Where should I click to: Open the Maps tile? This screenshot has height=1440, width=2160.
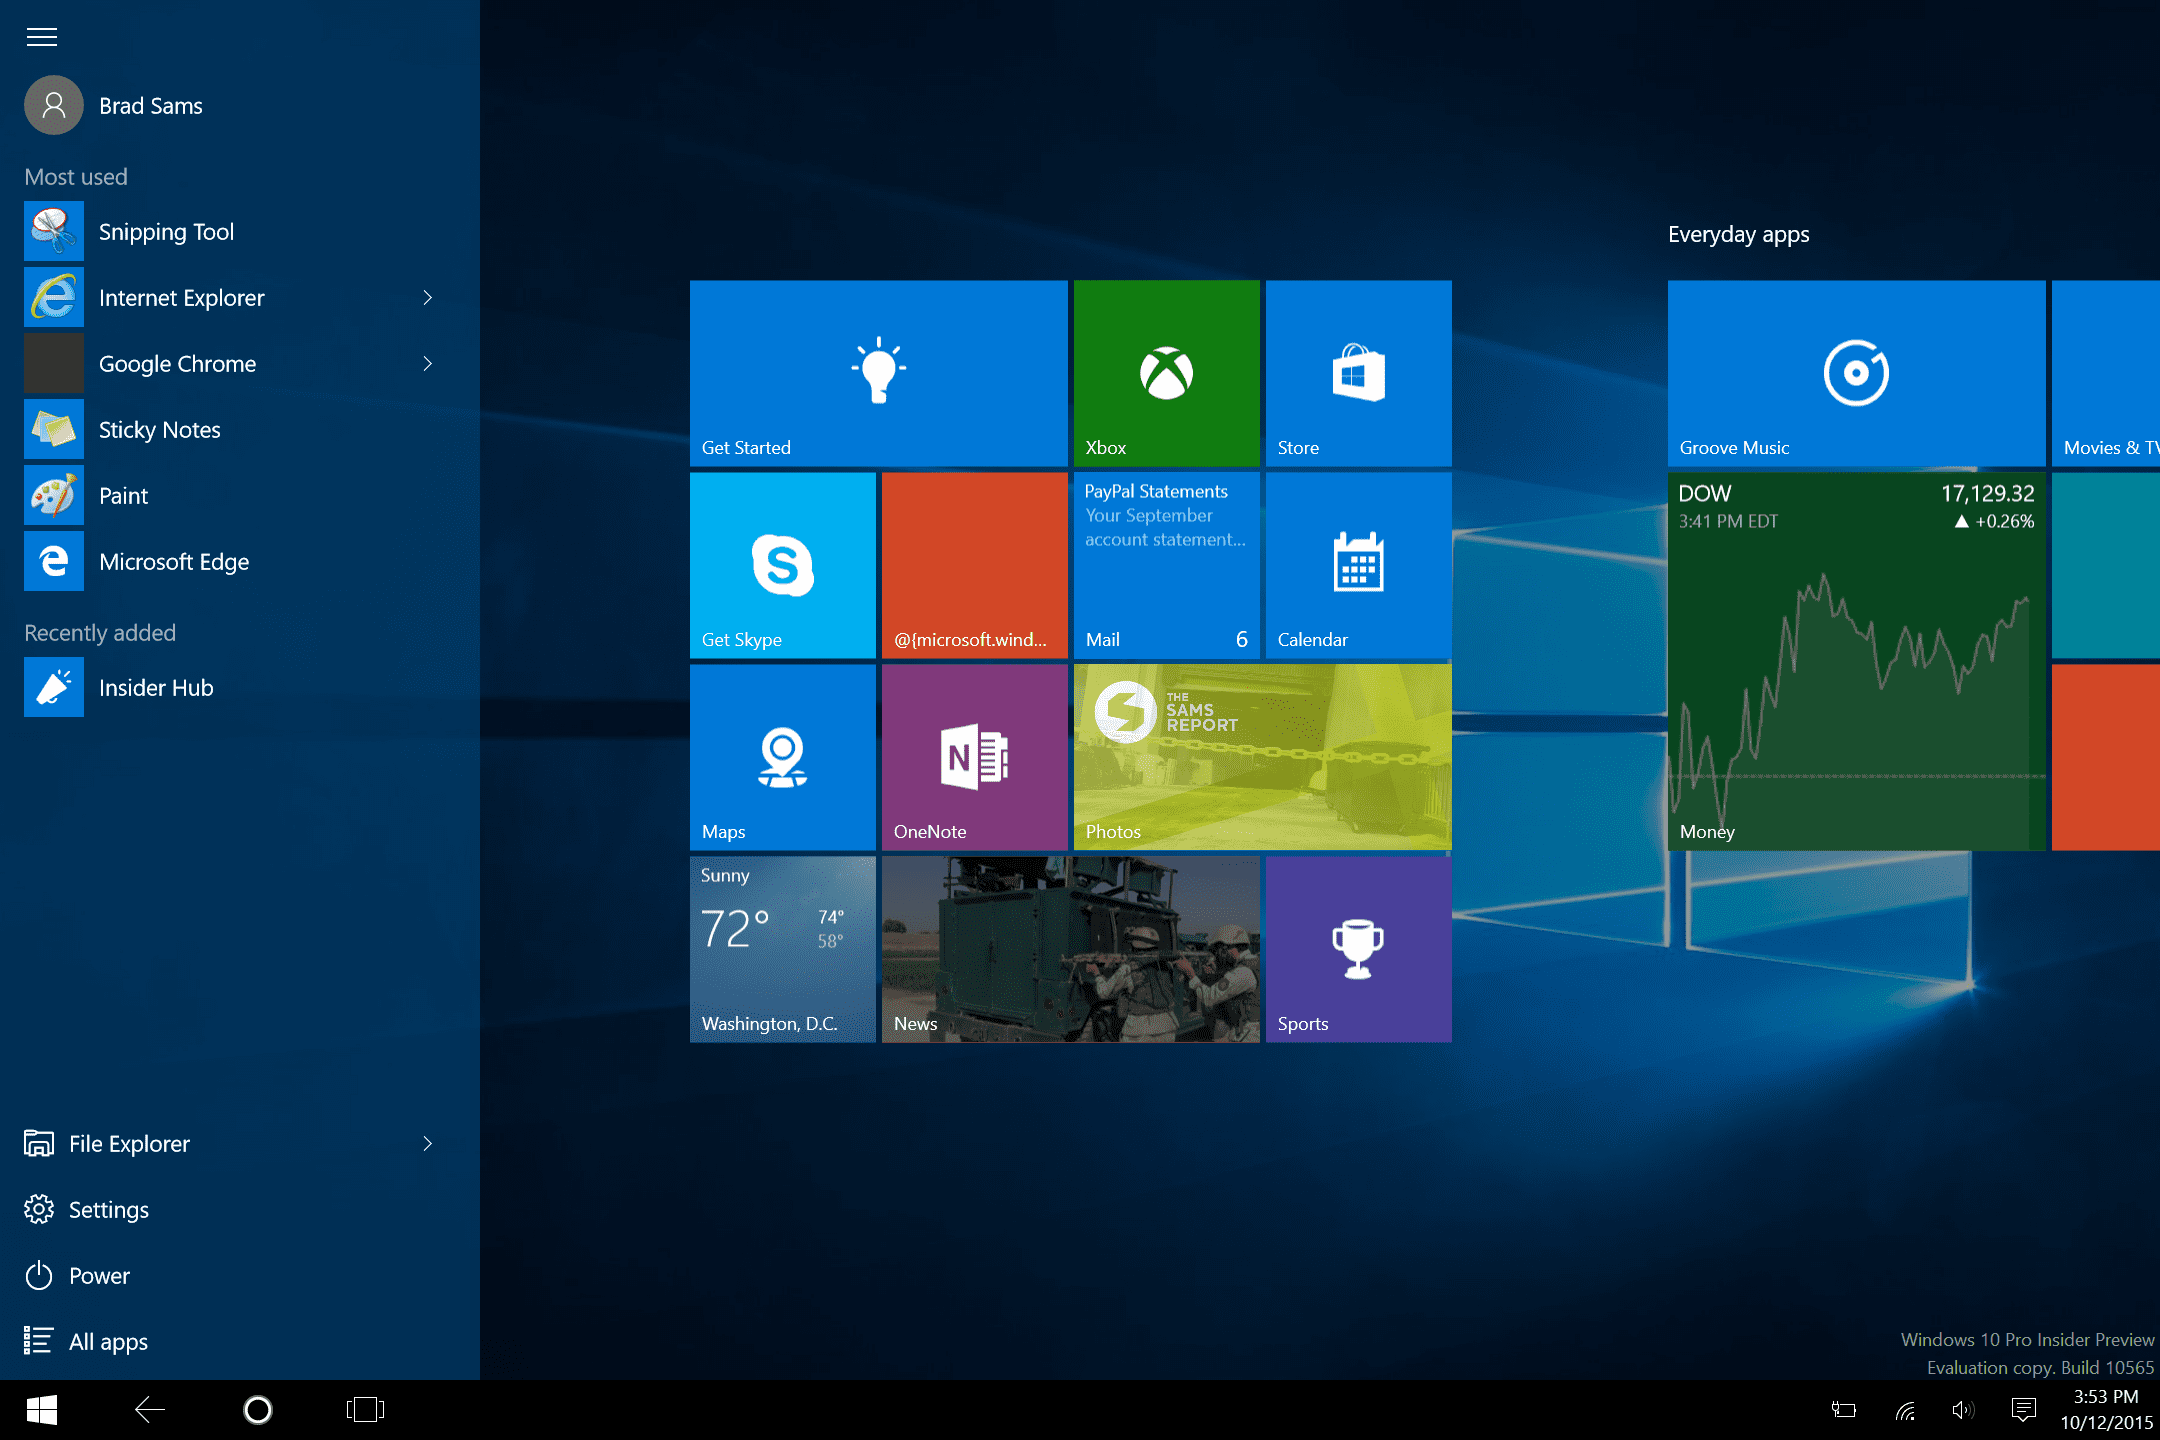[x=782, y=757]
